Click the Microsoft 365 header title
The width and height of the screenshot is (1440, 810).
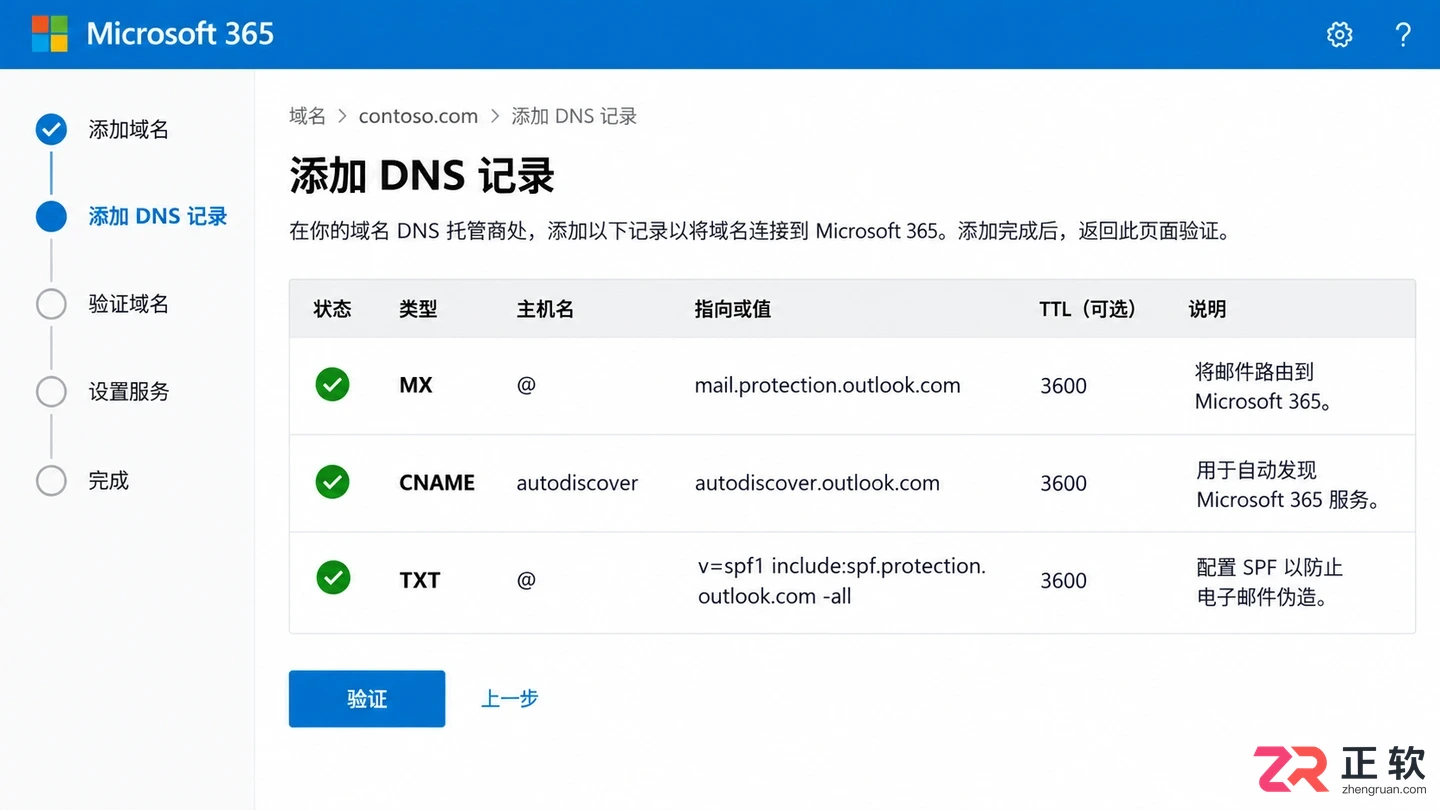coord(180,34)
